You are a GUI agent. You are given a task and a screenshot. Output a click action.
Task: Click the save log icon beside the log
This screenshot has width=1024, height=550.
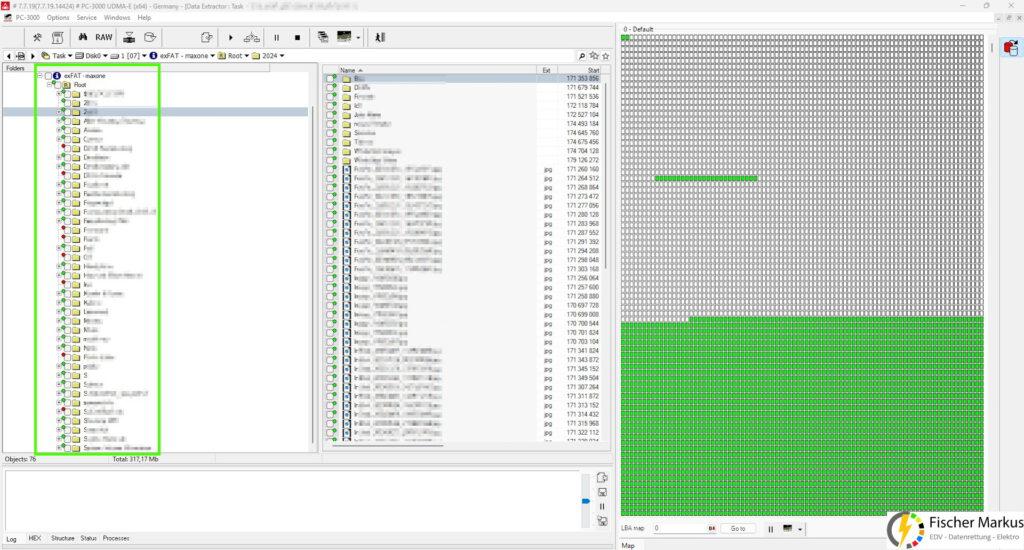(602, 492)
